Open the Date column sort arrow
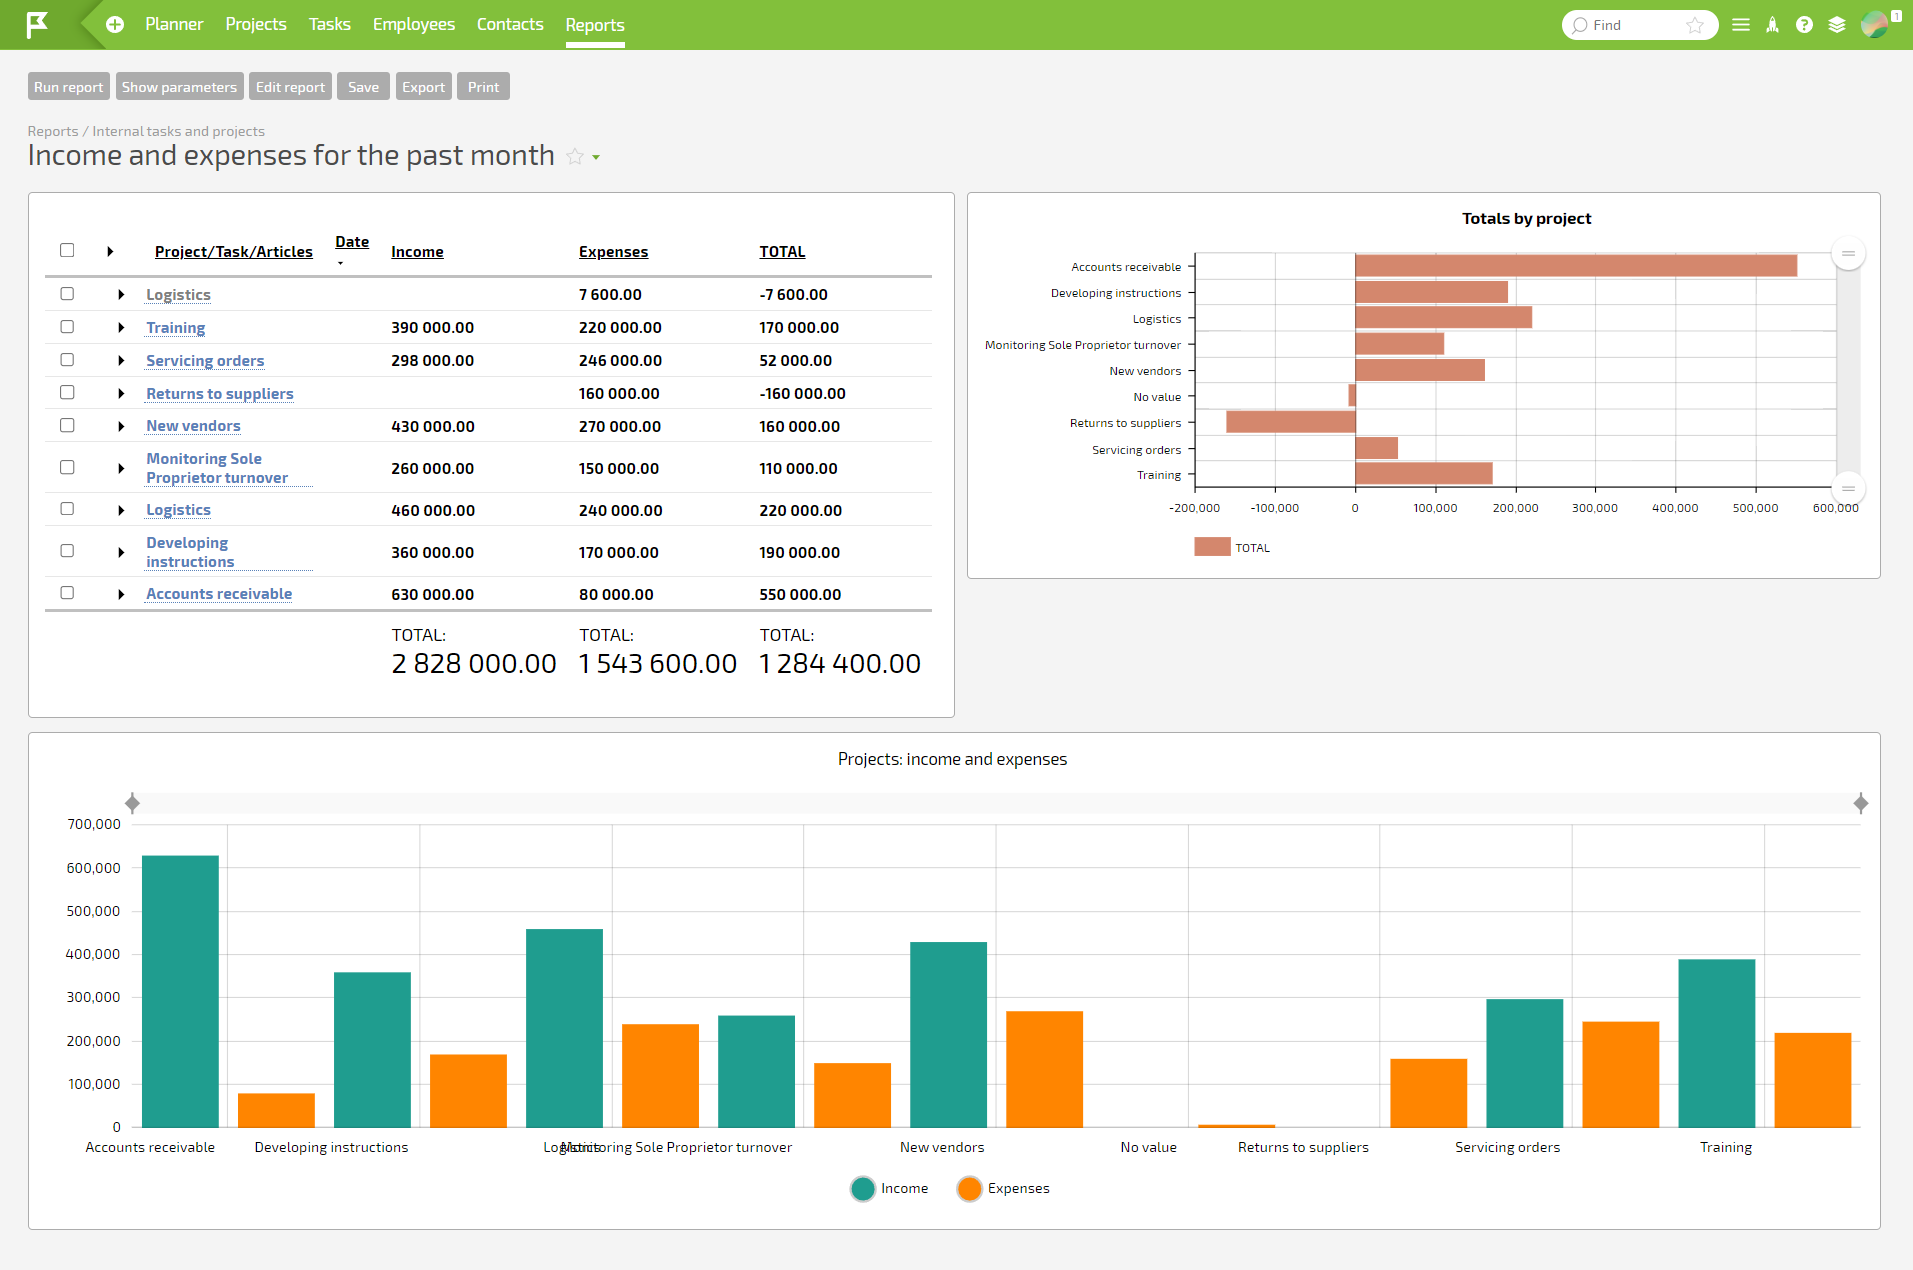1913x1270 pixels. pyautogui.click(x=340, y=263)
